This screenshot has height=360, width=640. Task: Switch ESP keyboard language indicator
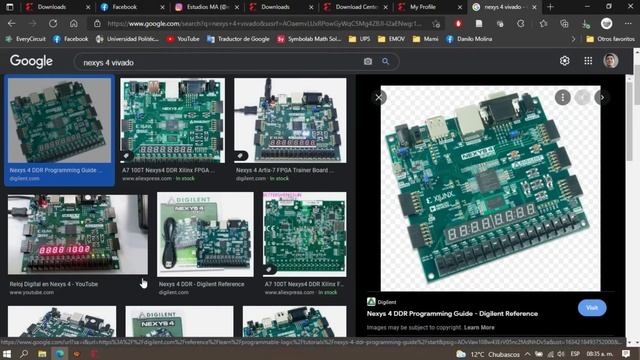575,354
